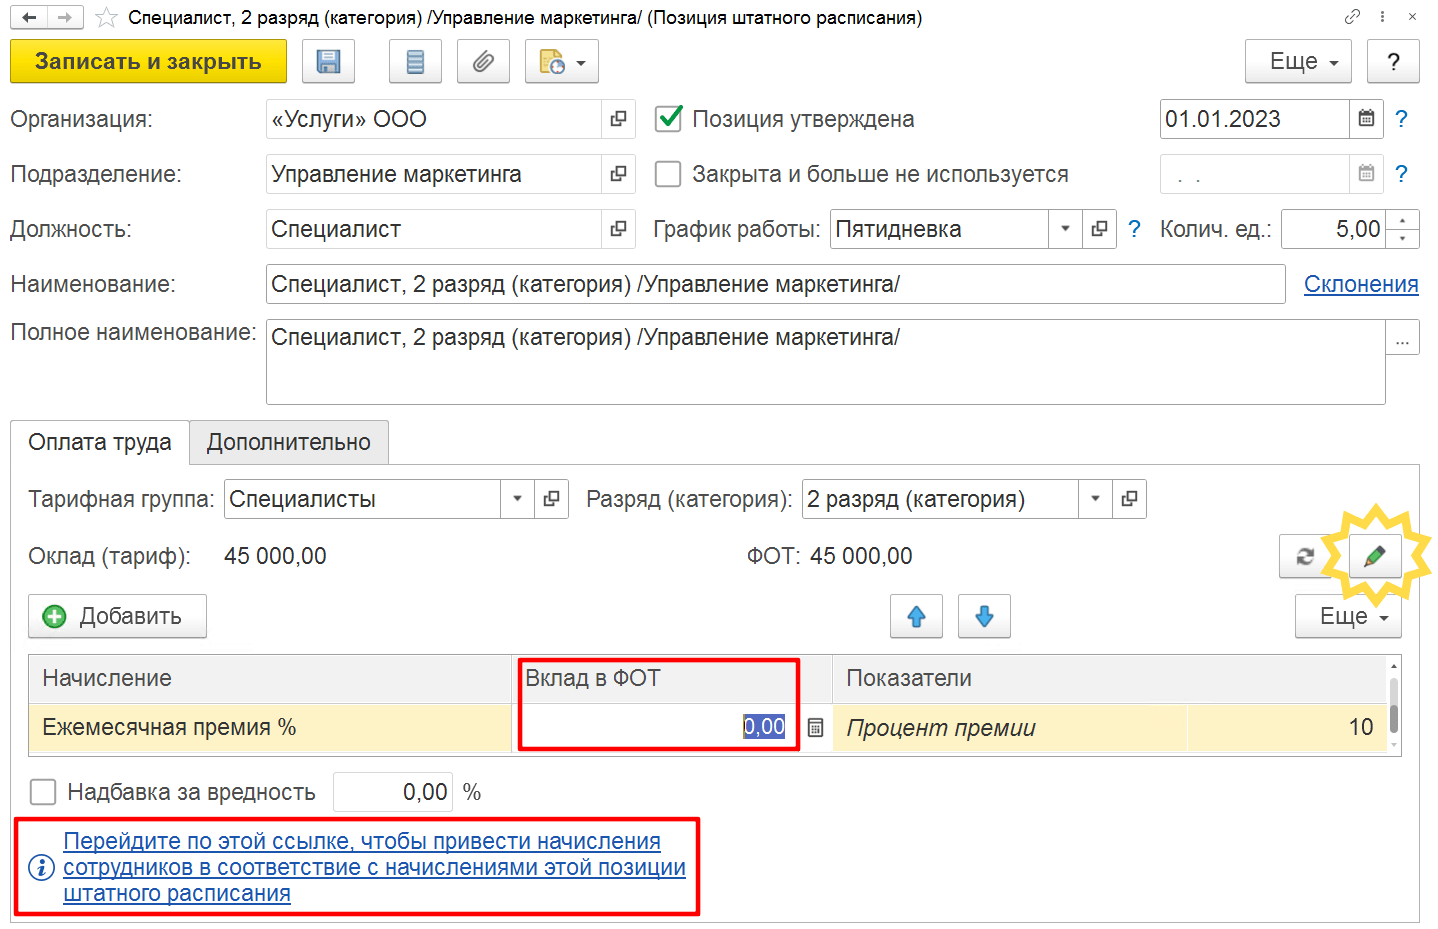The width and height of the screenshot is (1438, 929).
Task: Open attached files paperclip icon
Action: 483,62
